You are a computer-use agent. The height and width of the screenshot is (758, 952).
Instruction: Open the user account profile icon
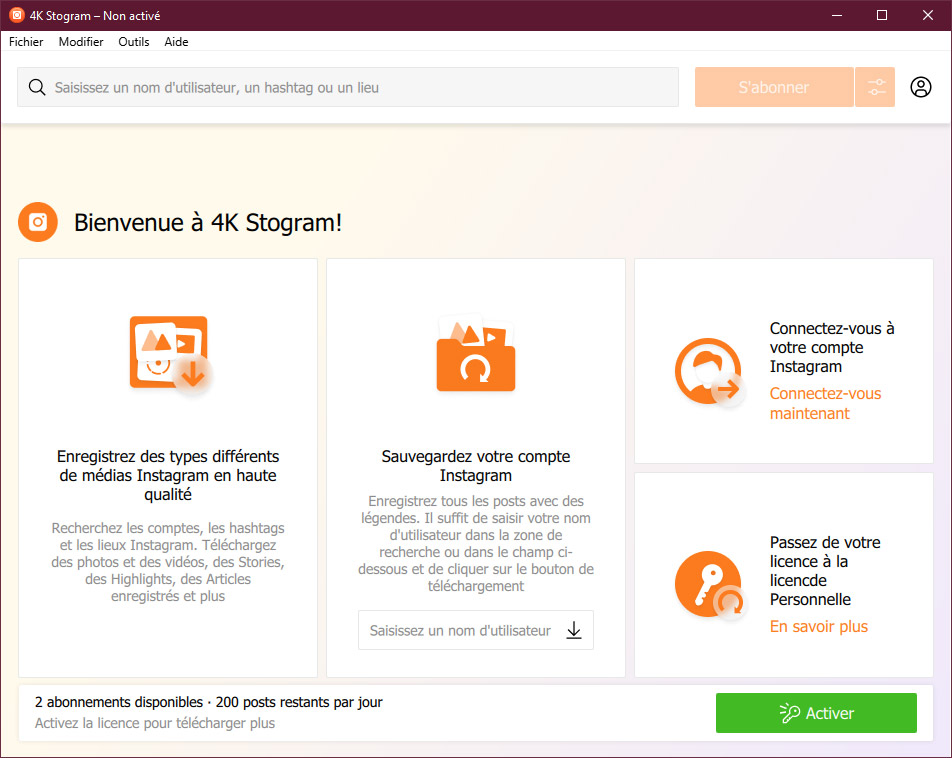(x=920, y=87)
